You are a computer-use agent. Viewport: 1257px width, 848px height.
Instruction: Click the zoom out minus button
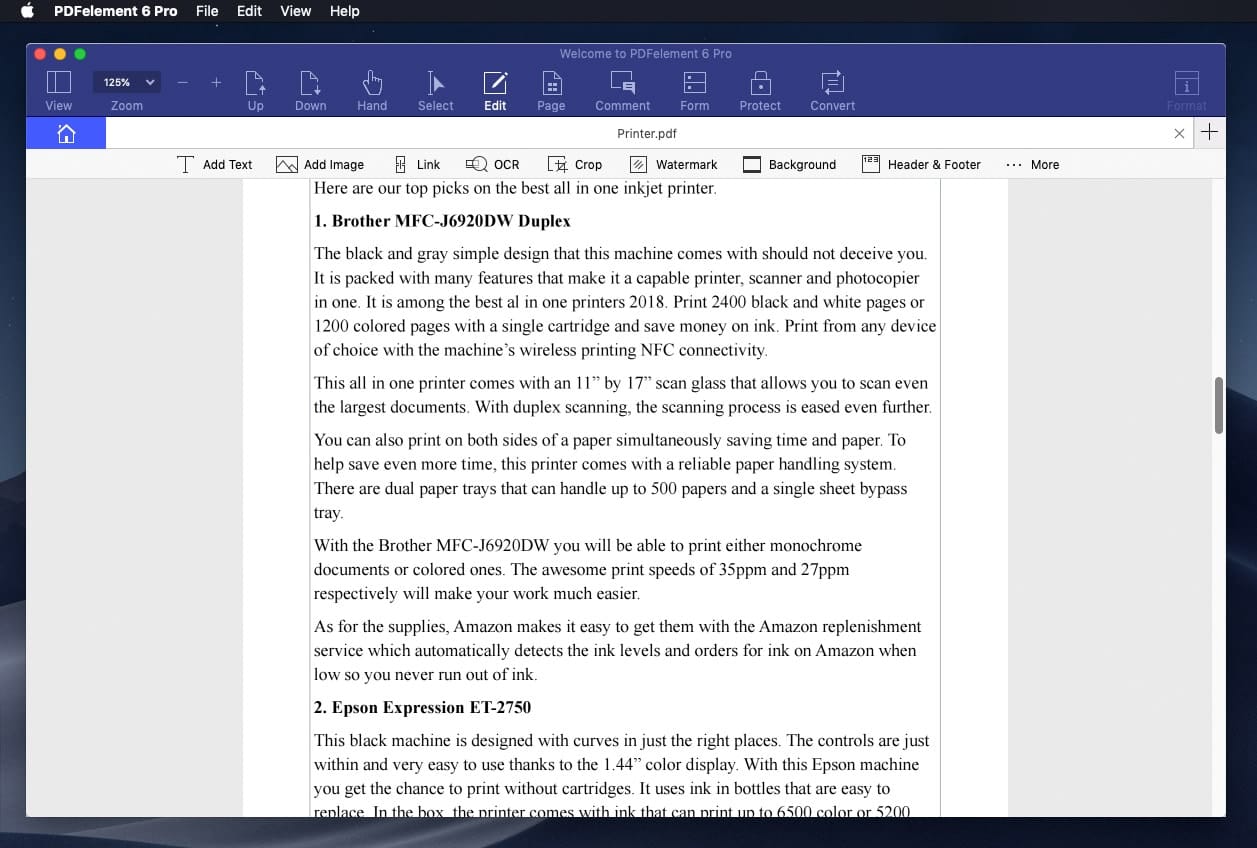click(x=182, y=82)
